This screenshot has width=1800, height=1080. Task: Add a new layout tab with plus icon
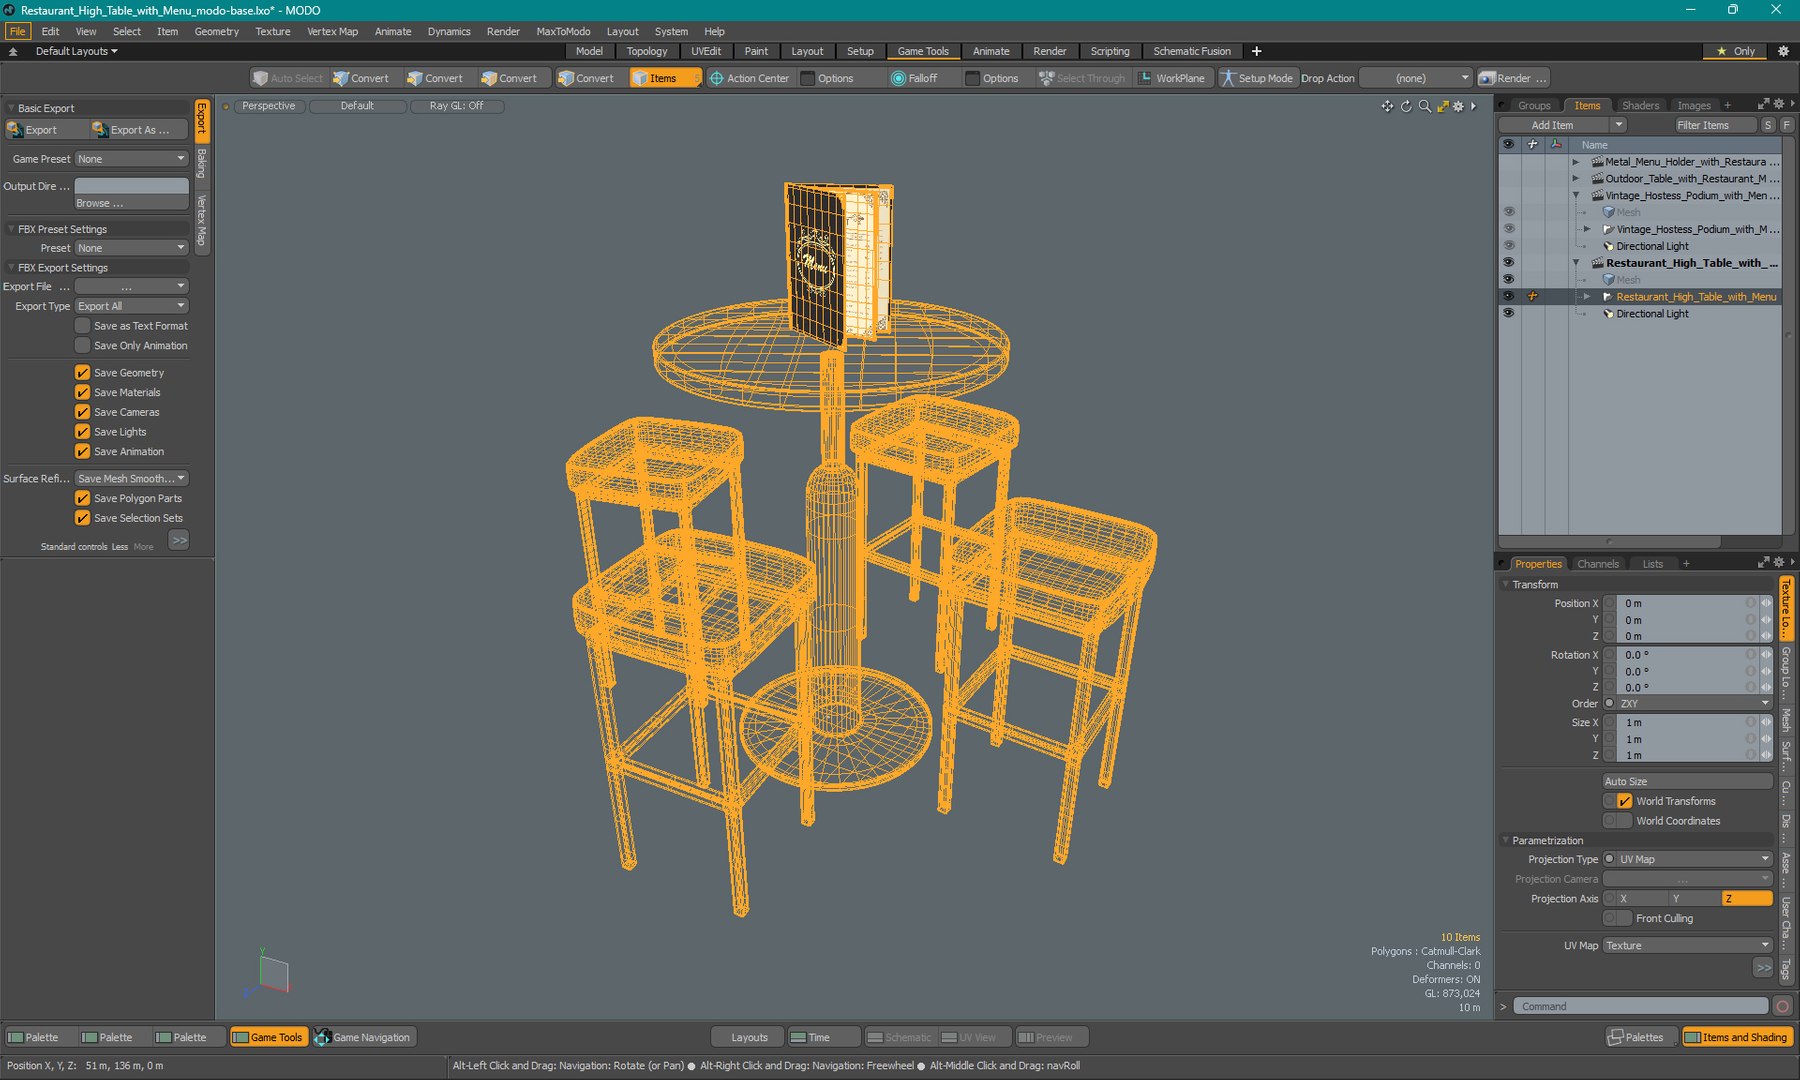point(1256,51)
